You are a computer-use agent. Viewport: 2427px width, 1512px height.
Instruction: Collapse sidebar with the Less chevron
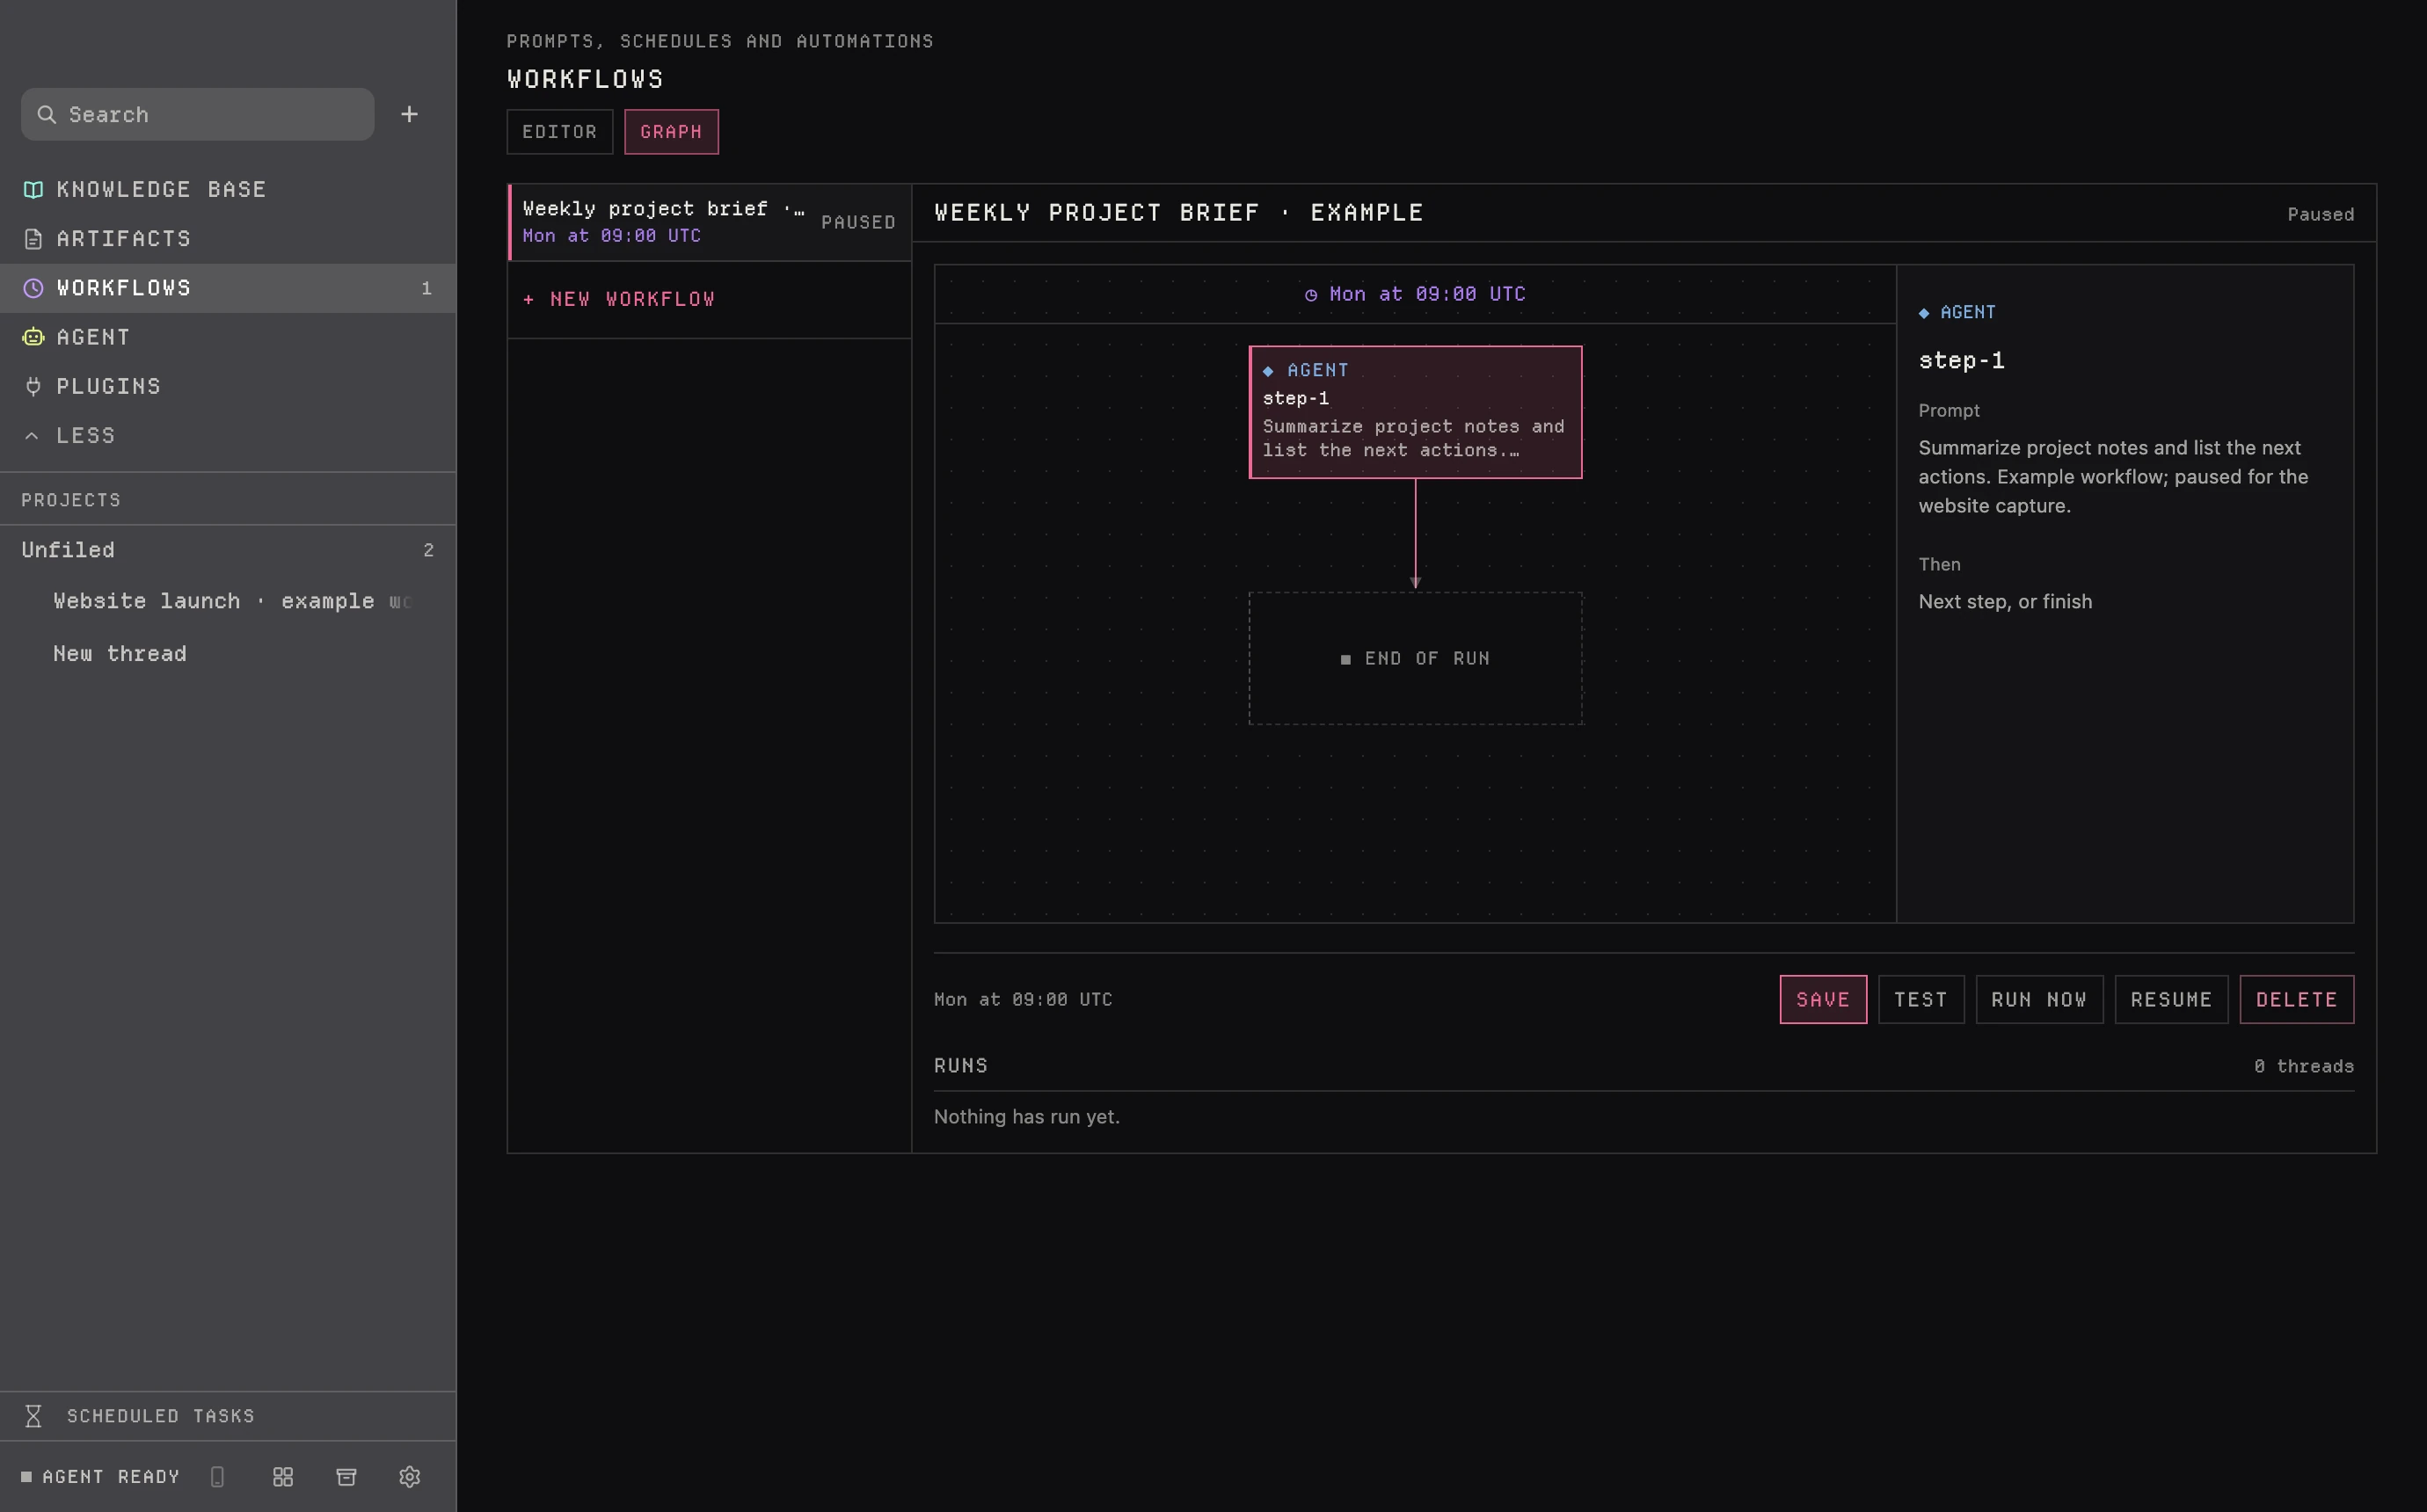[x=32, y=435]
